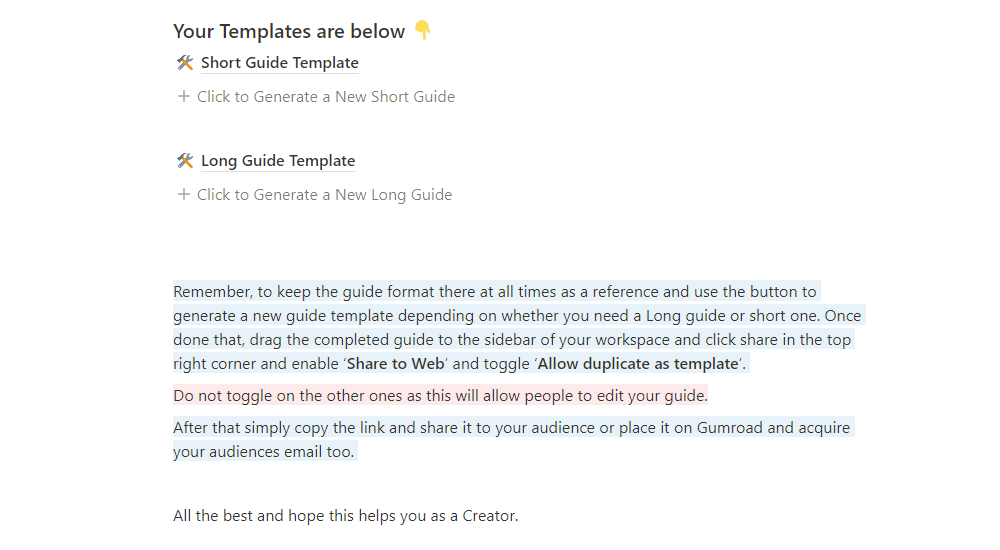
Task: Click the line starting 'Remember, to keep the guide'
Action: click(495, 292)
